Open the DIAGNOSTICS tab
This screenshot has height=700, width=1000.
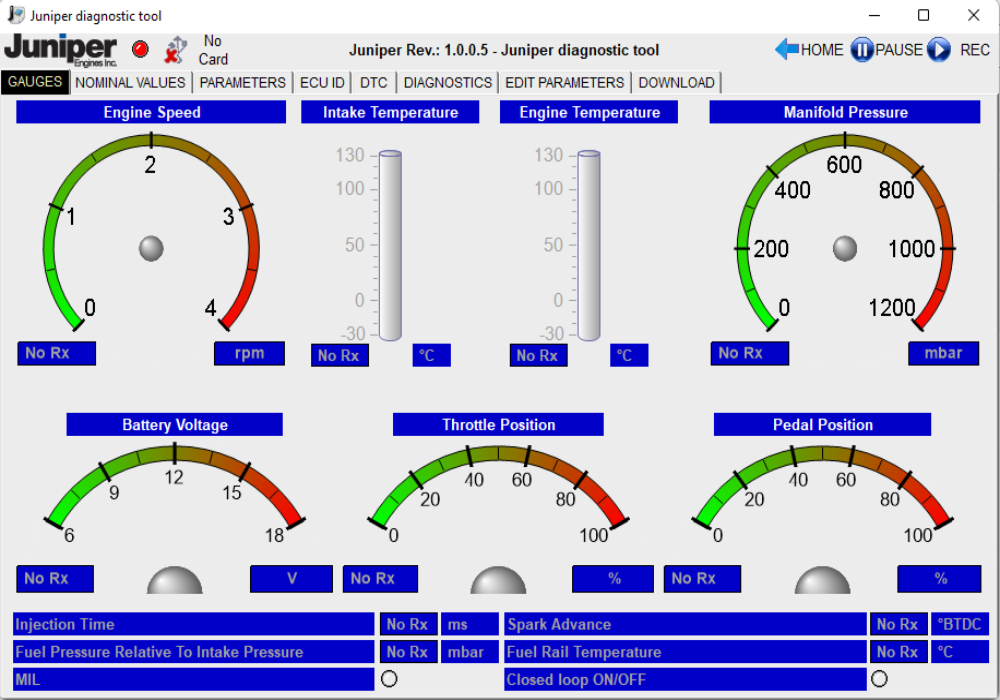pos(447,82)
